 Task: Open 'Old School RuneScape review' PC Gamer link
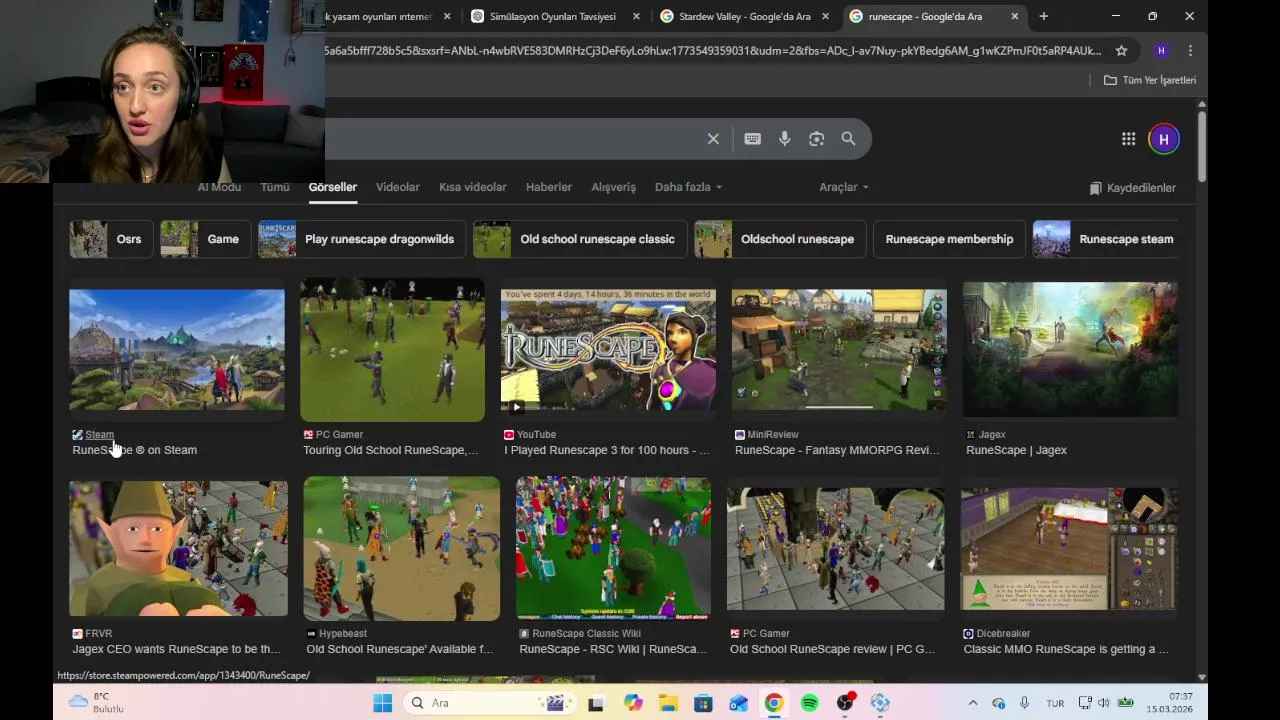click(832, 649)
